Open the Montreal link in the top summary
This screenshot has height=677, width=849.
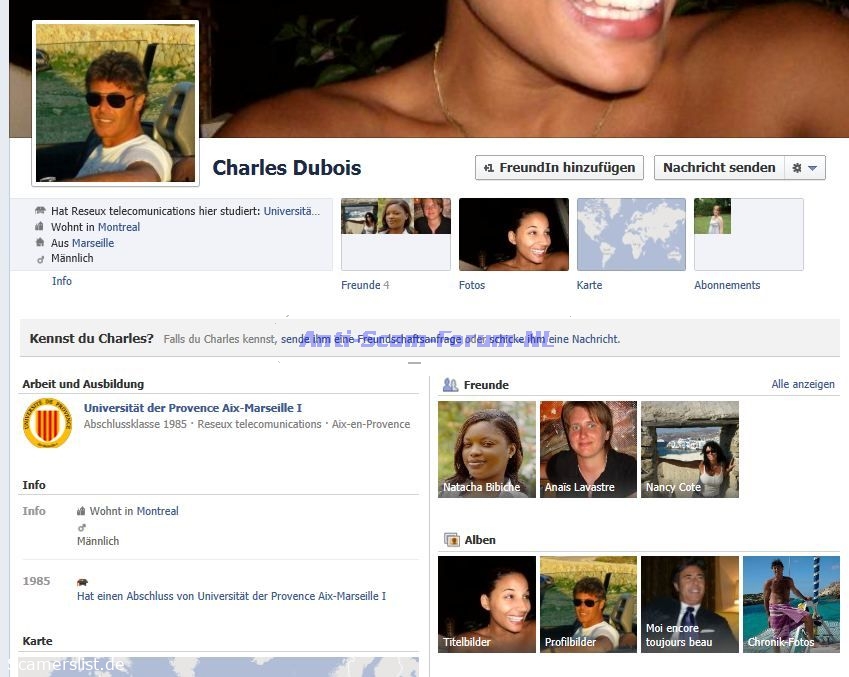(118, 227)
